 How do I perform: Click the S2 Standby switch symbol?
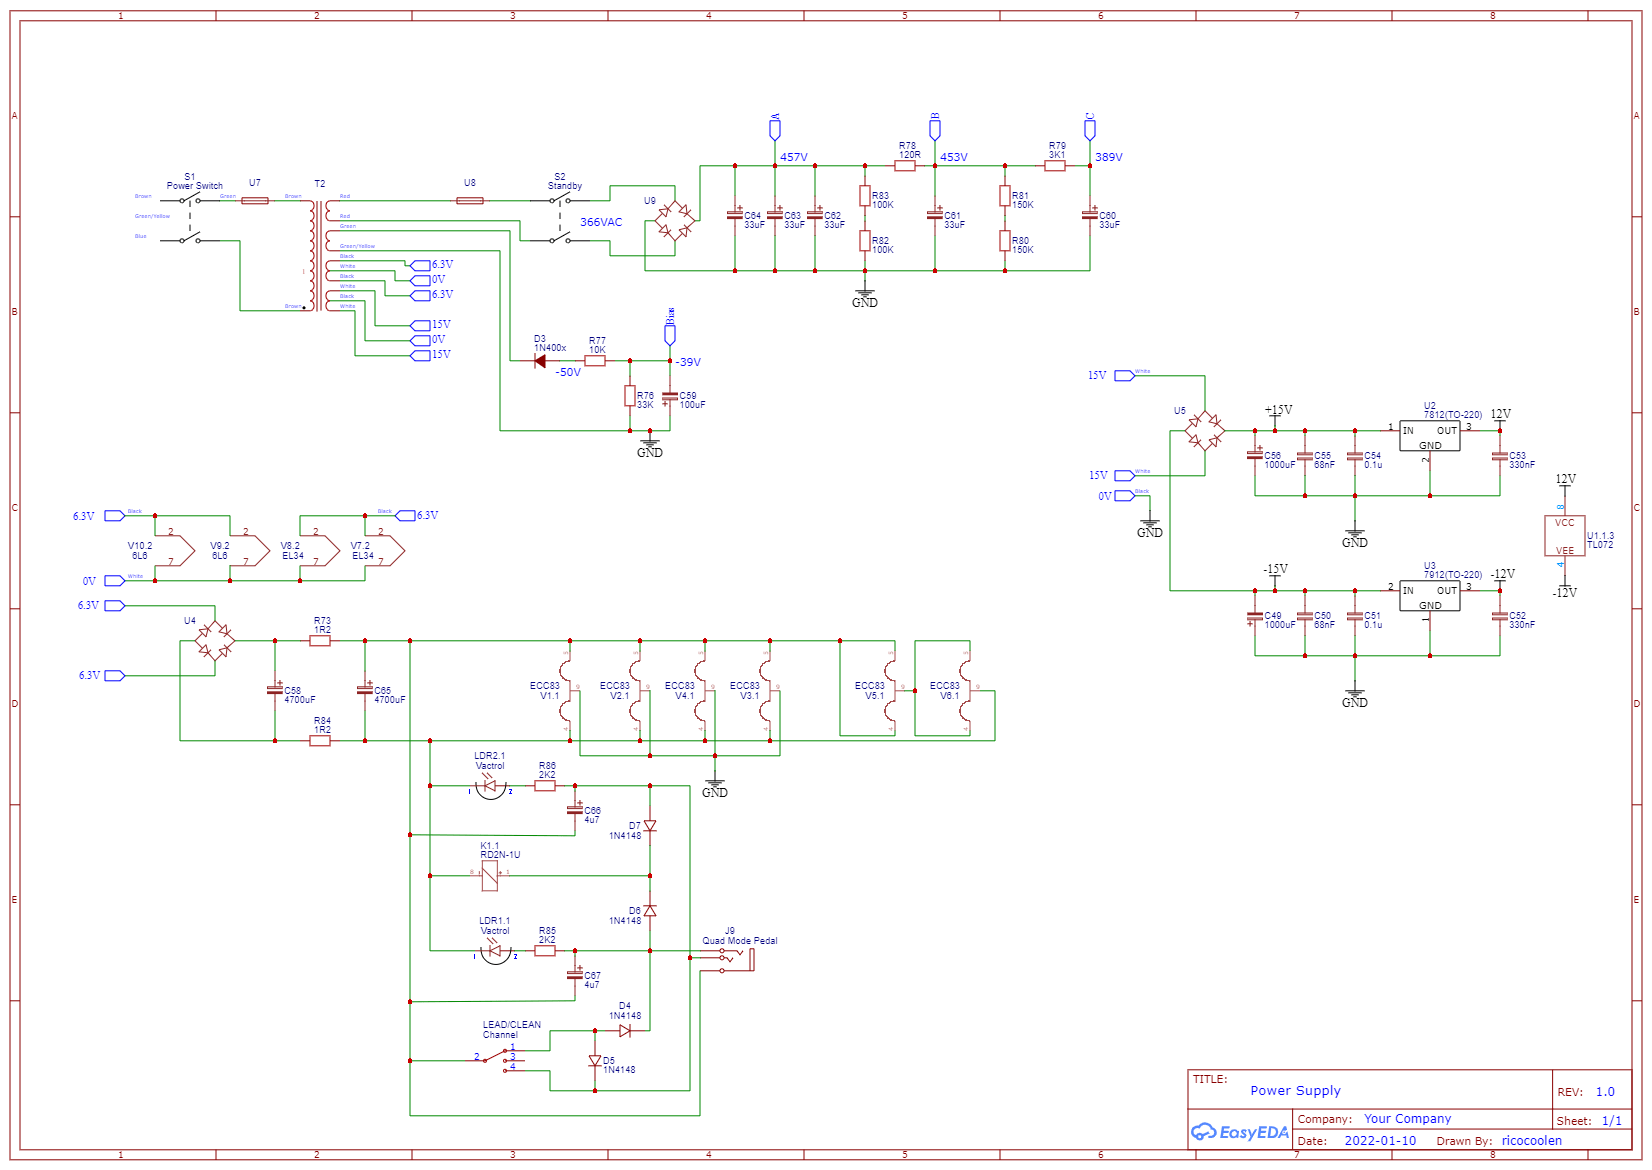[x=560, y=220]
